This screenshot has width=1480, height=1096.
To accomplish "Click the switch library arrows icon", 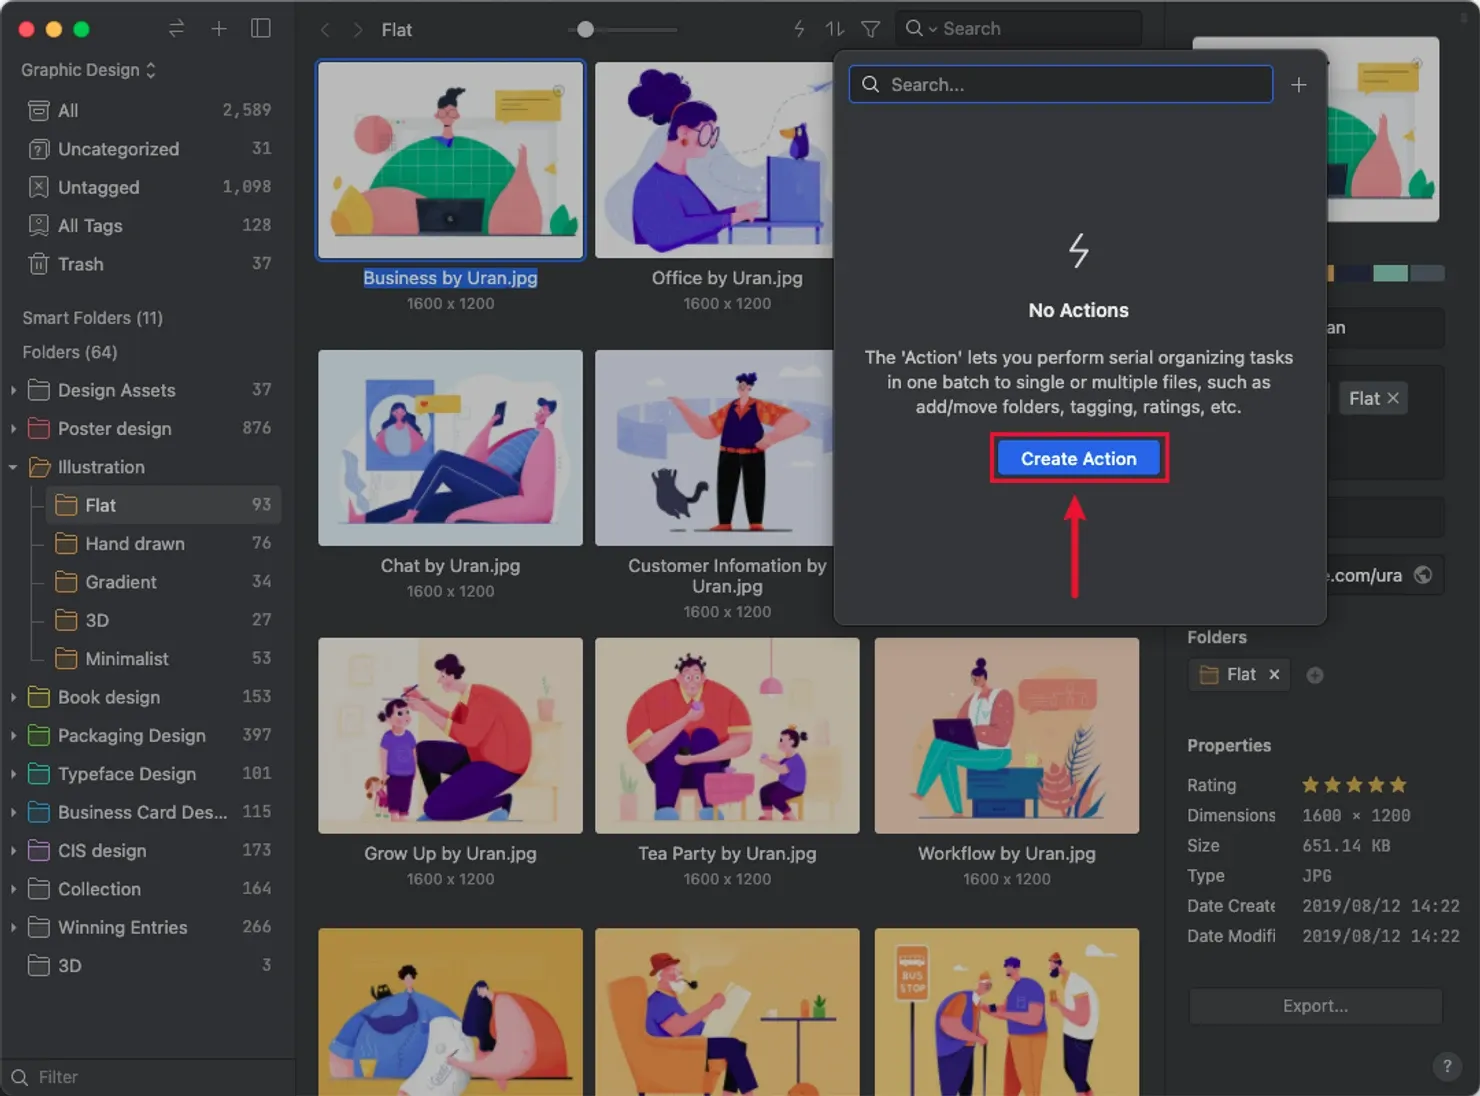I will (176, 29).
